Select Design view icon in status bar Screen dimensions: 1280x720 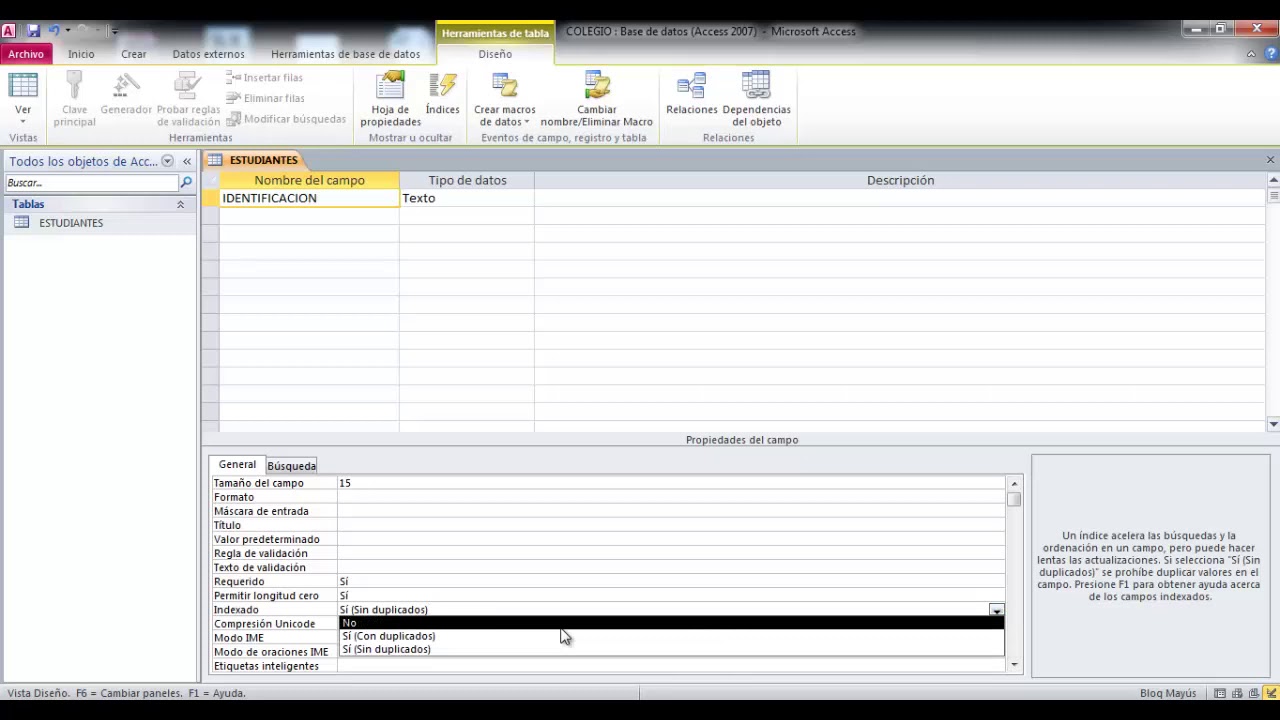[1270, 693]
